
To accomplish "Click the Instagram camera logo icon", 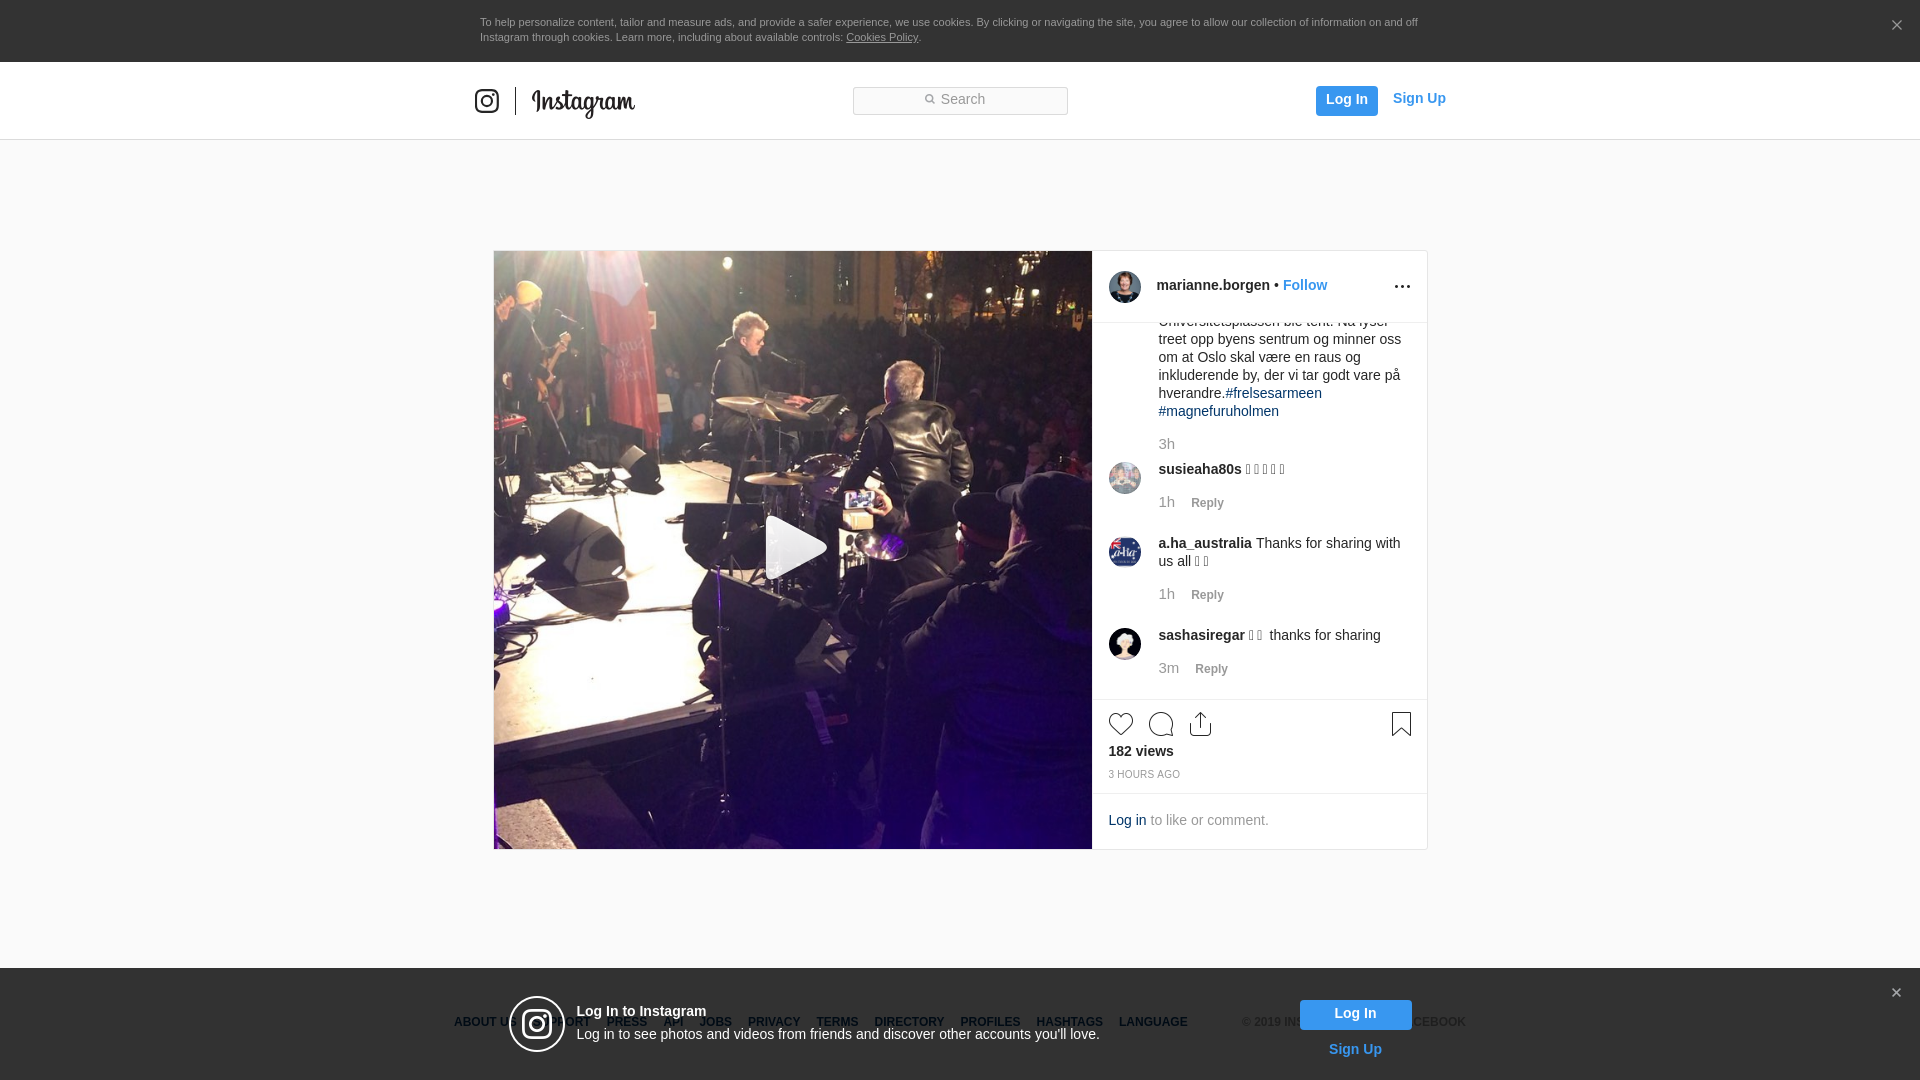I will point(486,101).
